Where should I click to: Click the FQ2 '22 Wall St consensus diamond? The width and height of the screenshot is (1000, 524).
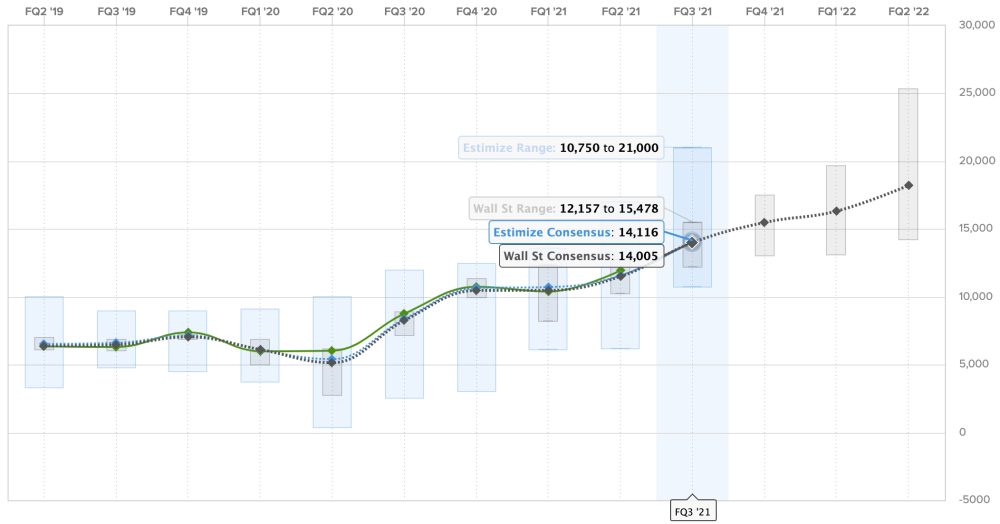click(x=908, y=186)
